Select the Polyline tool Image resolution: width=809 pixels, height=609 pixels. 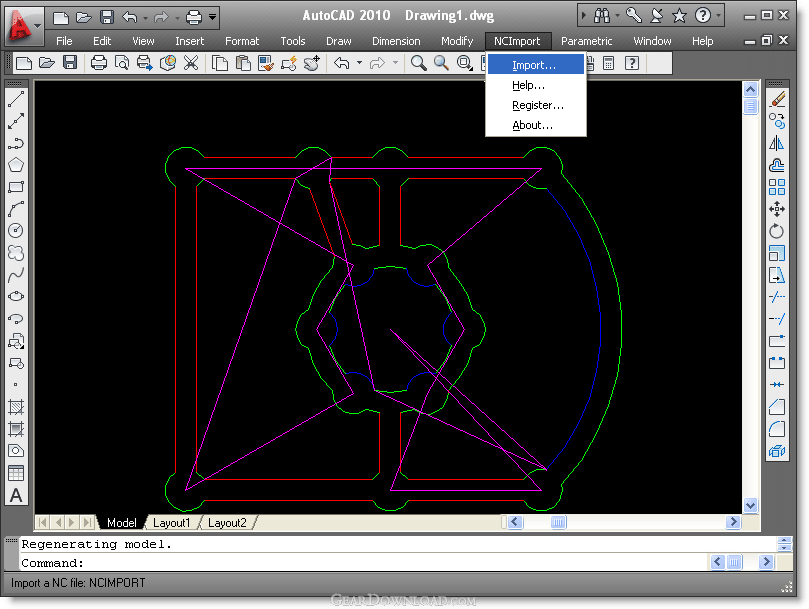(x=15, y=143)
